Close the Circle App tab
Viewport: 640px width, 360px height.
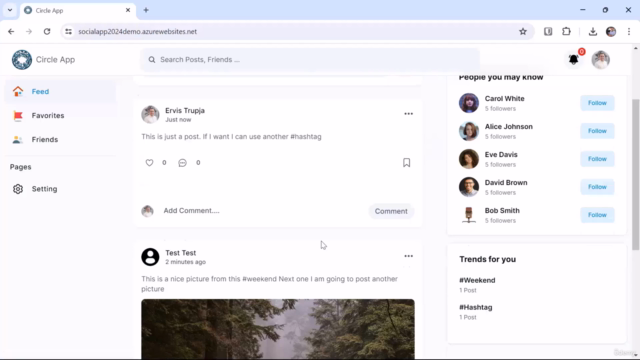point(128,10)
